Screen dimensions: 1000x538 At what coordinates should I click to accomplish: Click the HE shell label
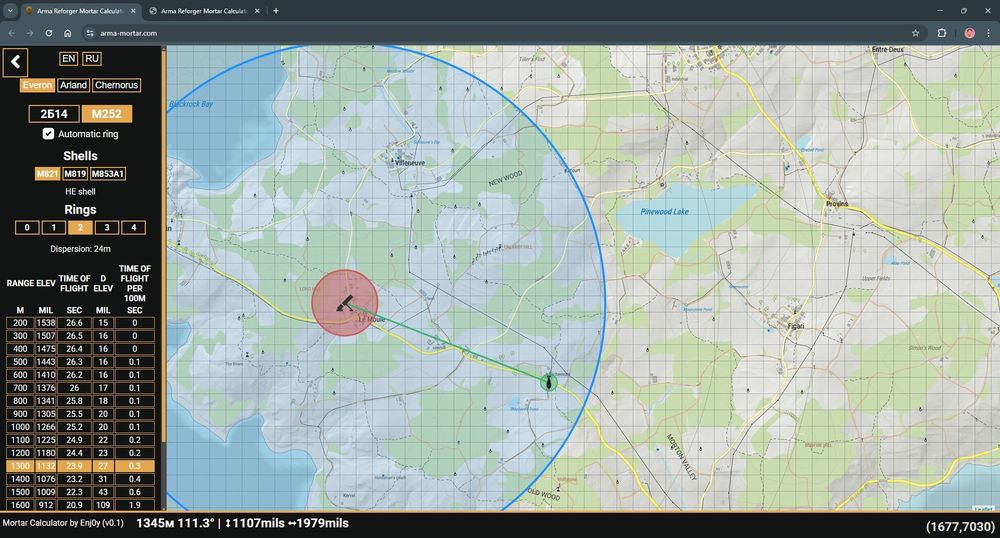[80, 191]
